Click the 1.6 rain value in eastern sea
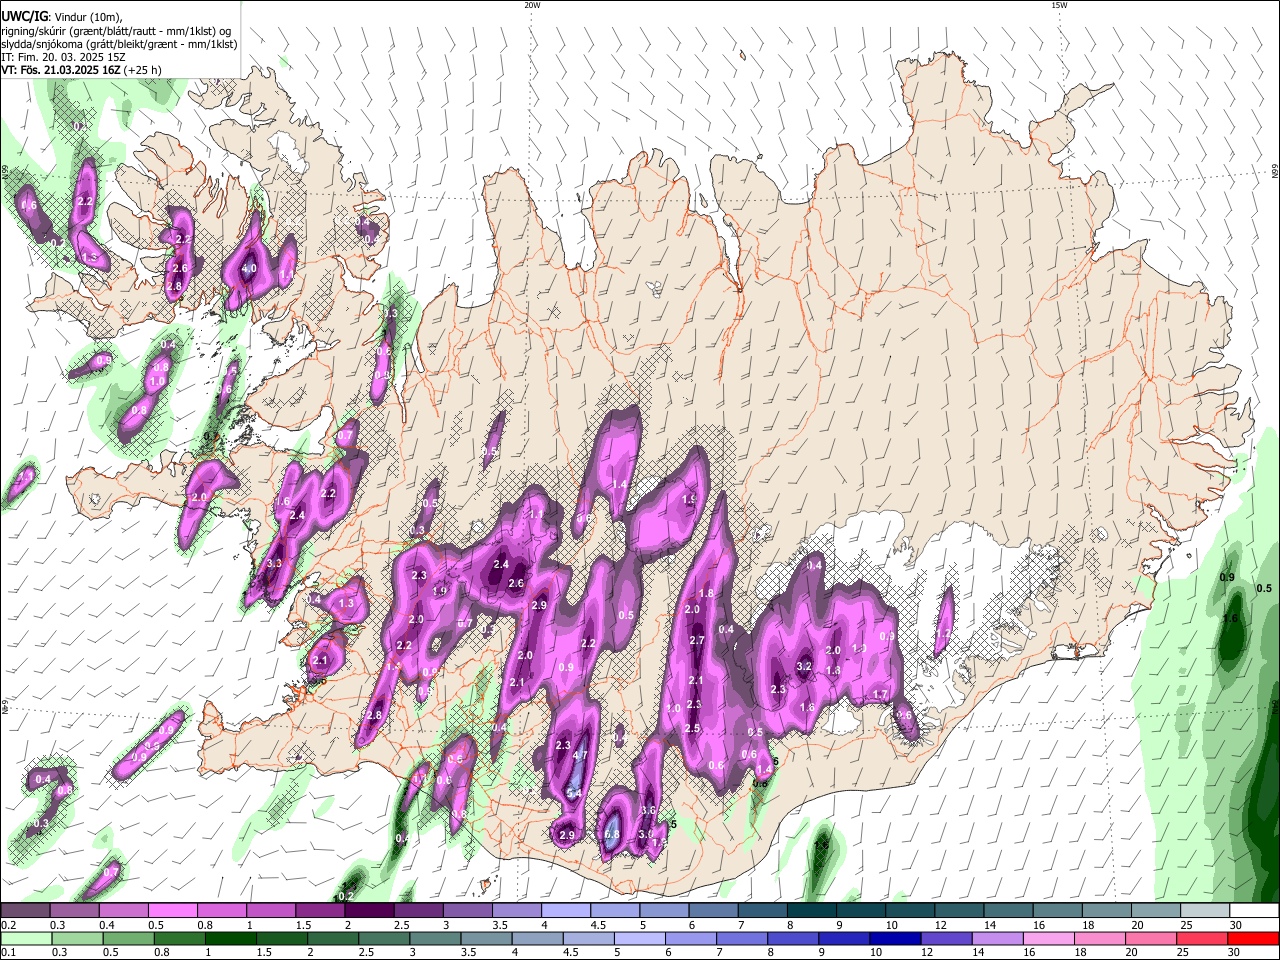Viewport: 1280px width, 960px height. pos(1230,619)
